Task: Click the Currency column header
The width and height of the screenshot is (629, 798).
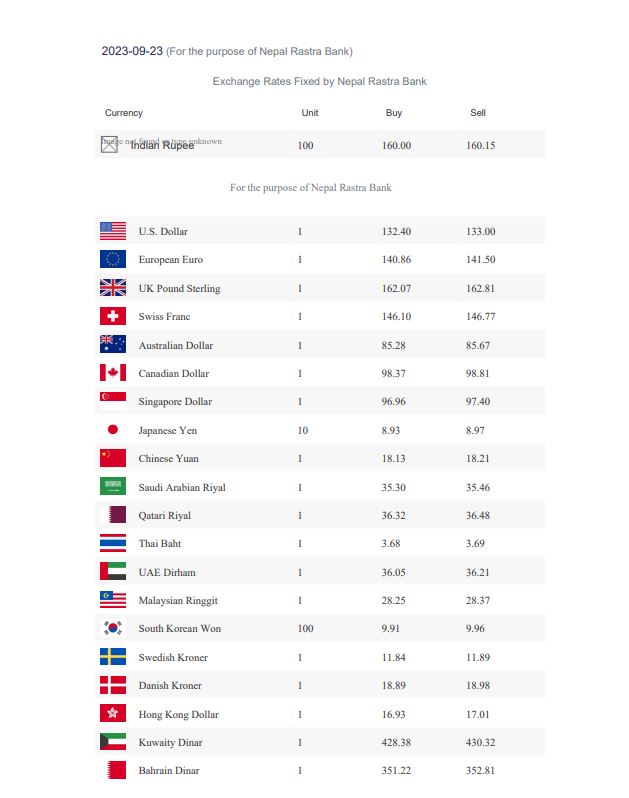Action: coord(124,113)
